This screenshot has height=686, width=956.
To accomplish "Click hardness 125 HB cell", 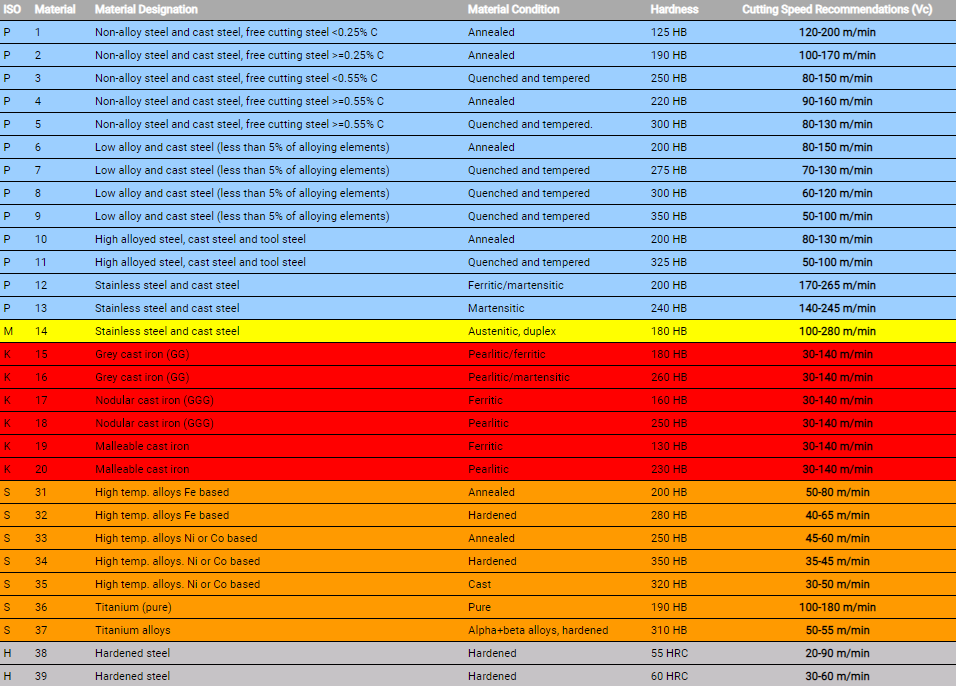I will (x=669, y=32).
